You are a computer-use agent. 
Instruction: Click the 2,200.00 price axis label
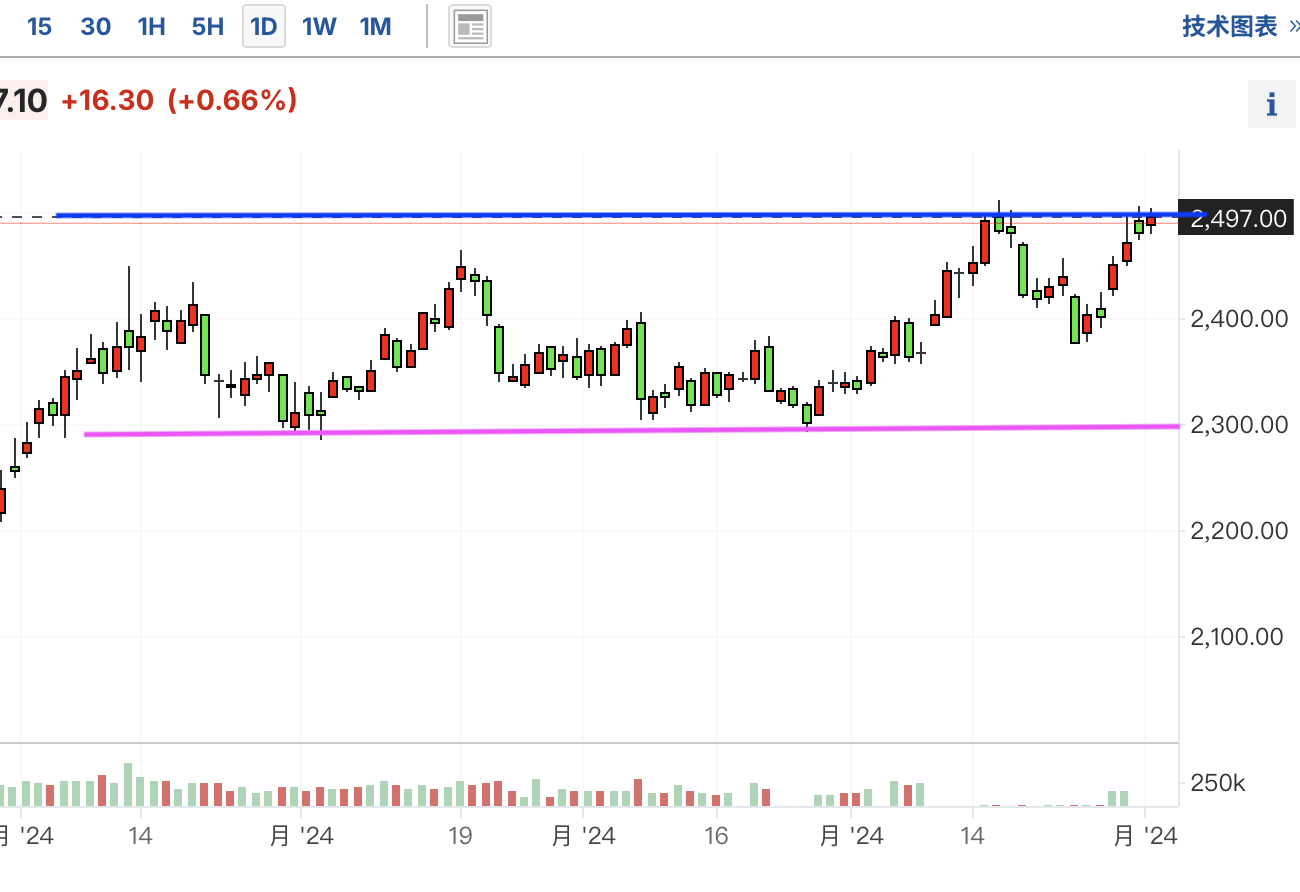1238,531
